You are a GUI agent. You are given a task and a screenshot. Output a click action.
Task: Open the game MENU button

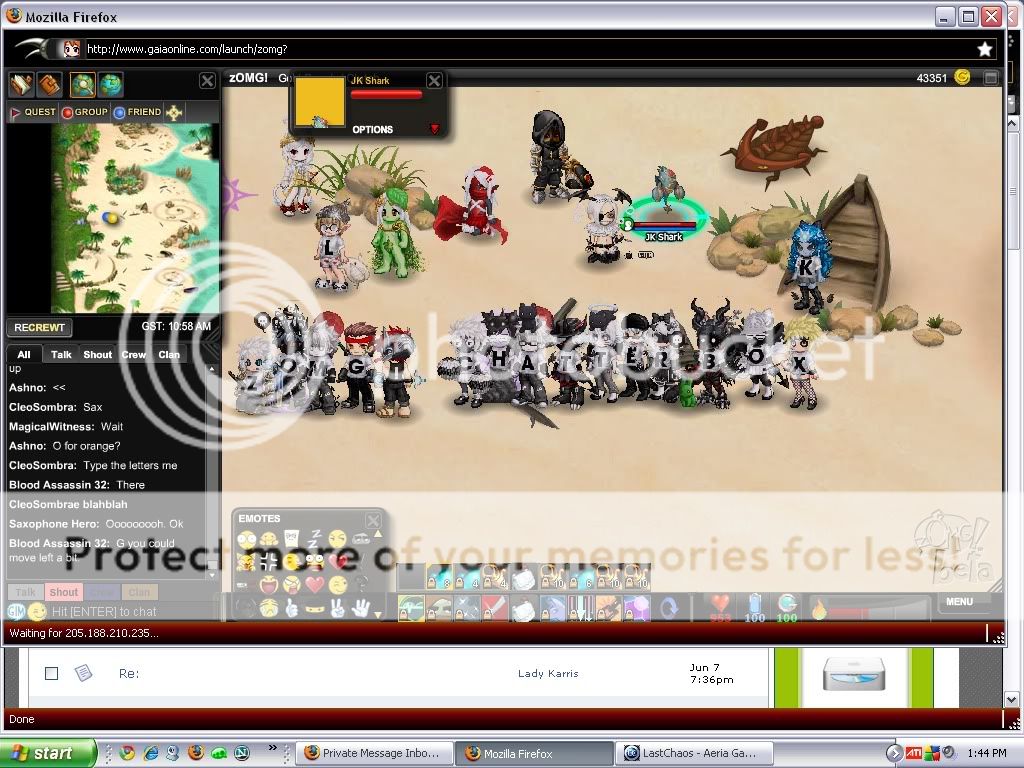pyautogui.click(x=959, y=602)
